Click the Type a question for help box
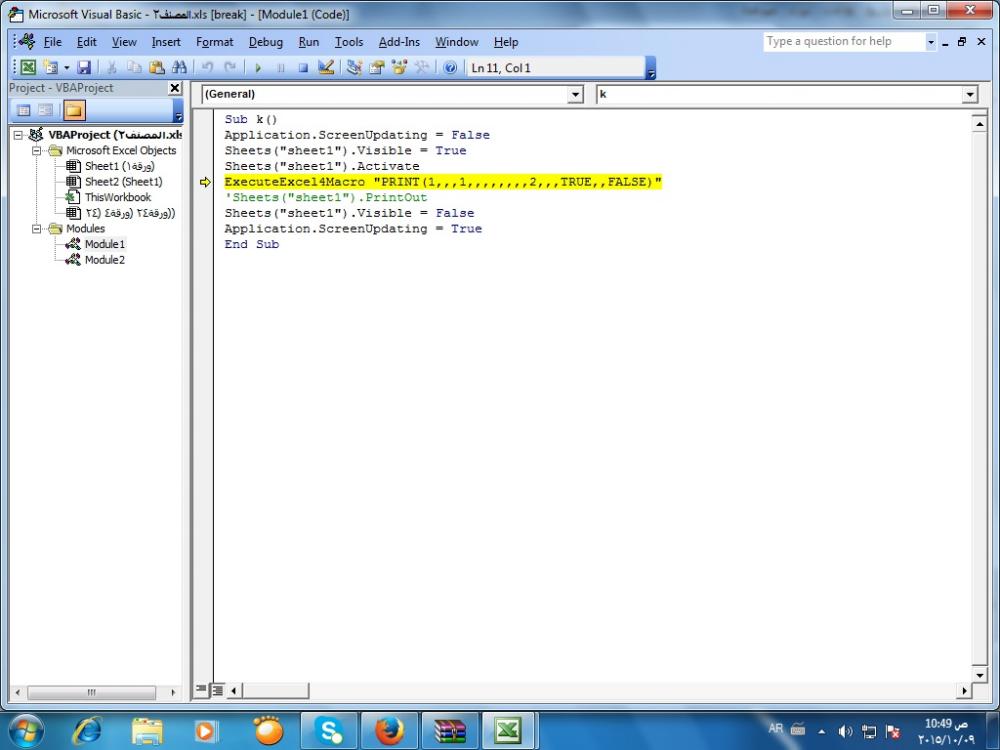This screenshot has height=750, width=1000. [844, 42]
